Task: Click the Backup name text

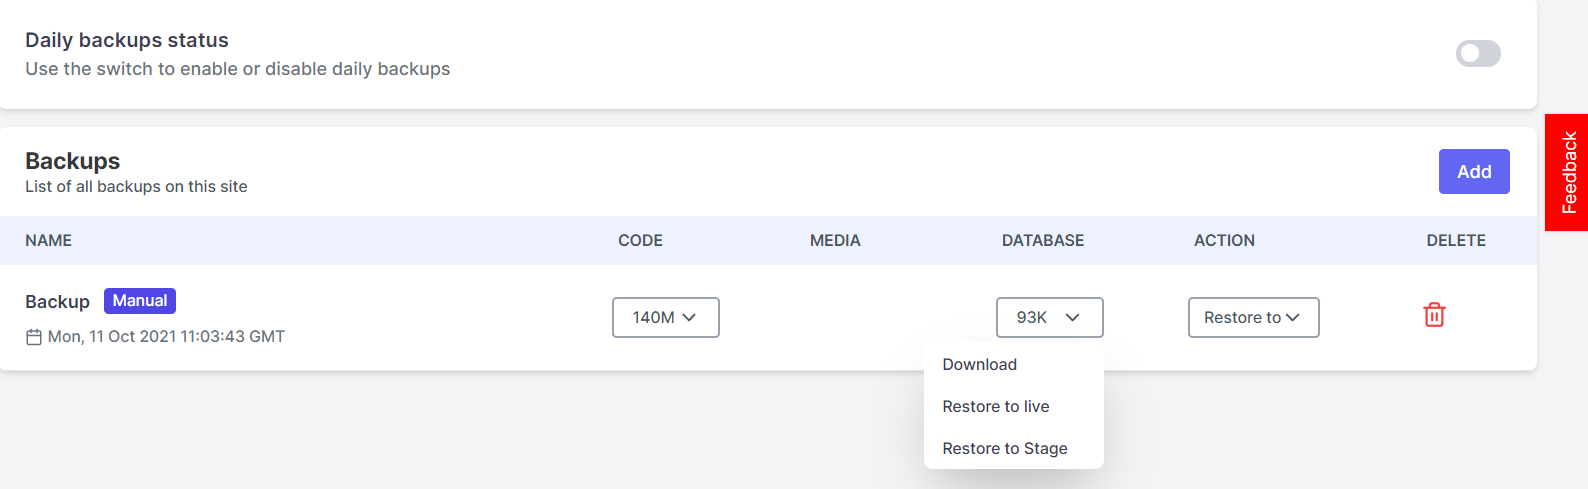Action: click(x=57, y=302)
